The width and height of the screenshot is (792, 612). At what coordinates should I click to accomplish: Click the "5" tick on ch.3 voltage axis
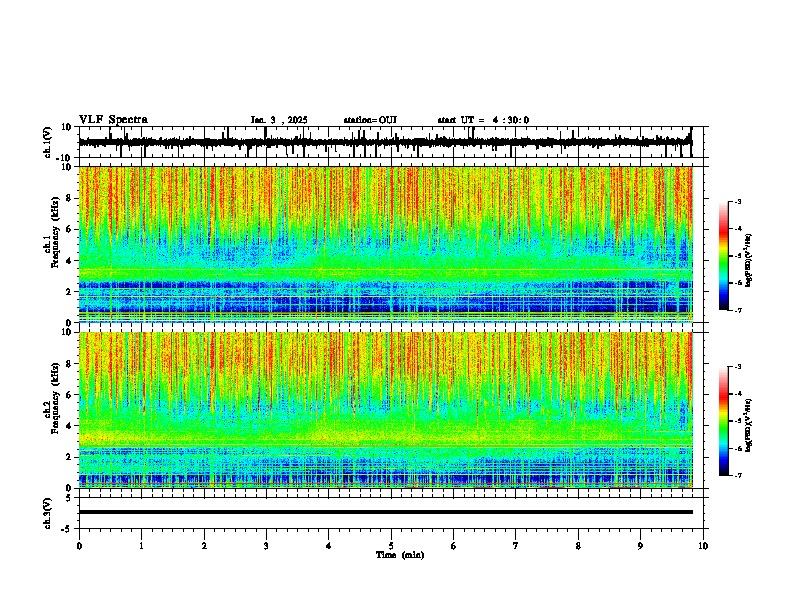(x=69, y=497)
